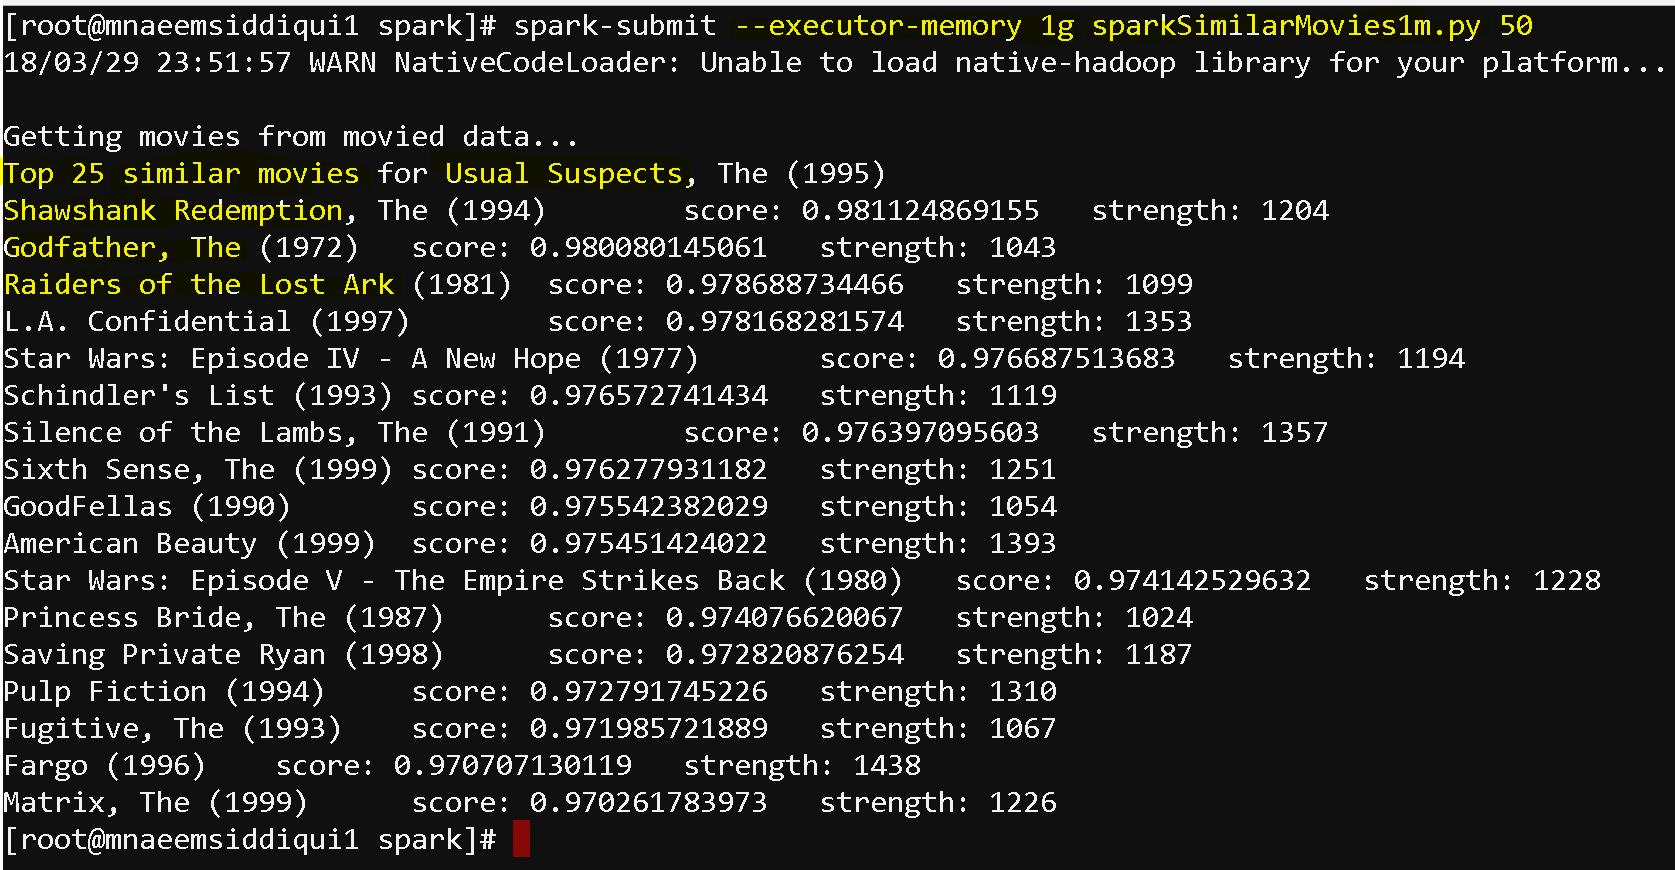Viewport: 1675px width, 870px height.
Task: Click the spark-submit command text
Action: tap(615, 26)
